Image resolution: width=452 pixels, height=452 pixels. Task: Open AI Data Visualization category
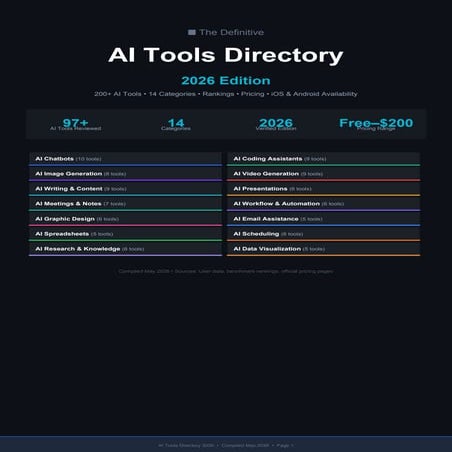point(323,249)
